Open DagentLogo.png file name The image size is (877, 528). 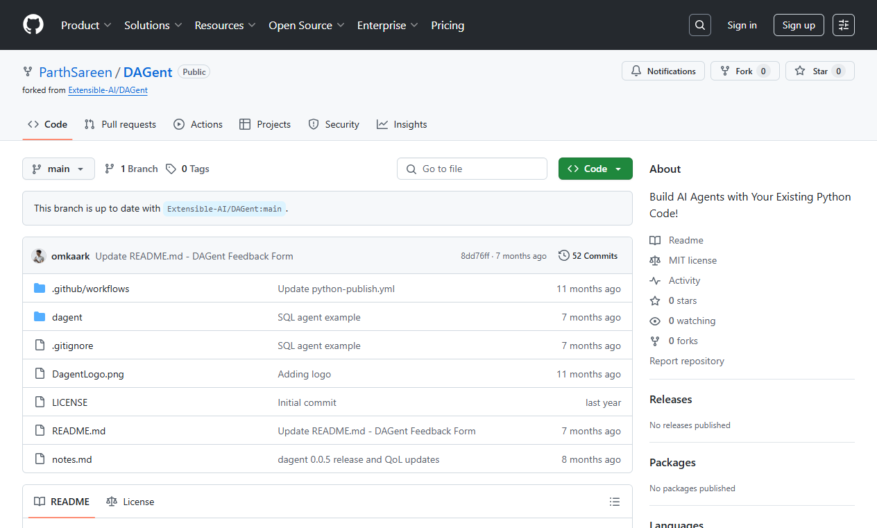(x=88, y=374)
